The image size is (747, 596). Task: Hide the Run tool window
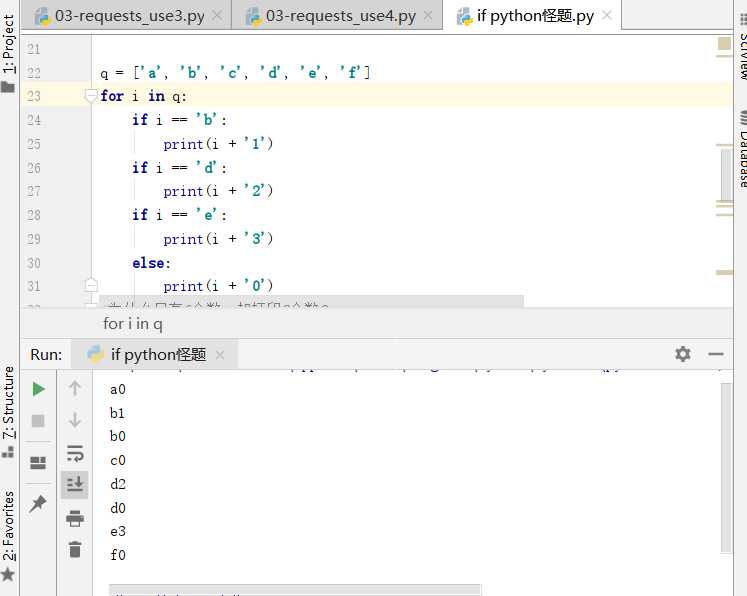716,354
